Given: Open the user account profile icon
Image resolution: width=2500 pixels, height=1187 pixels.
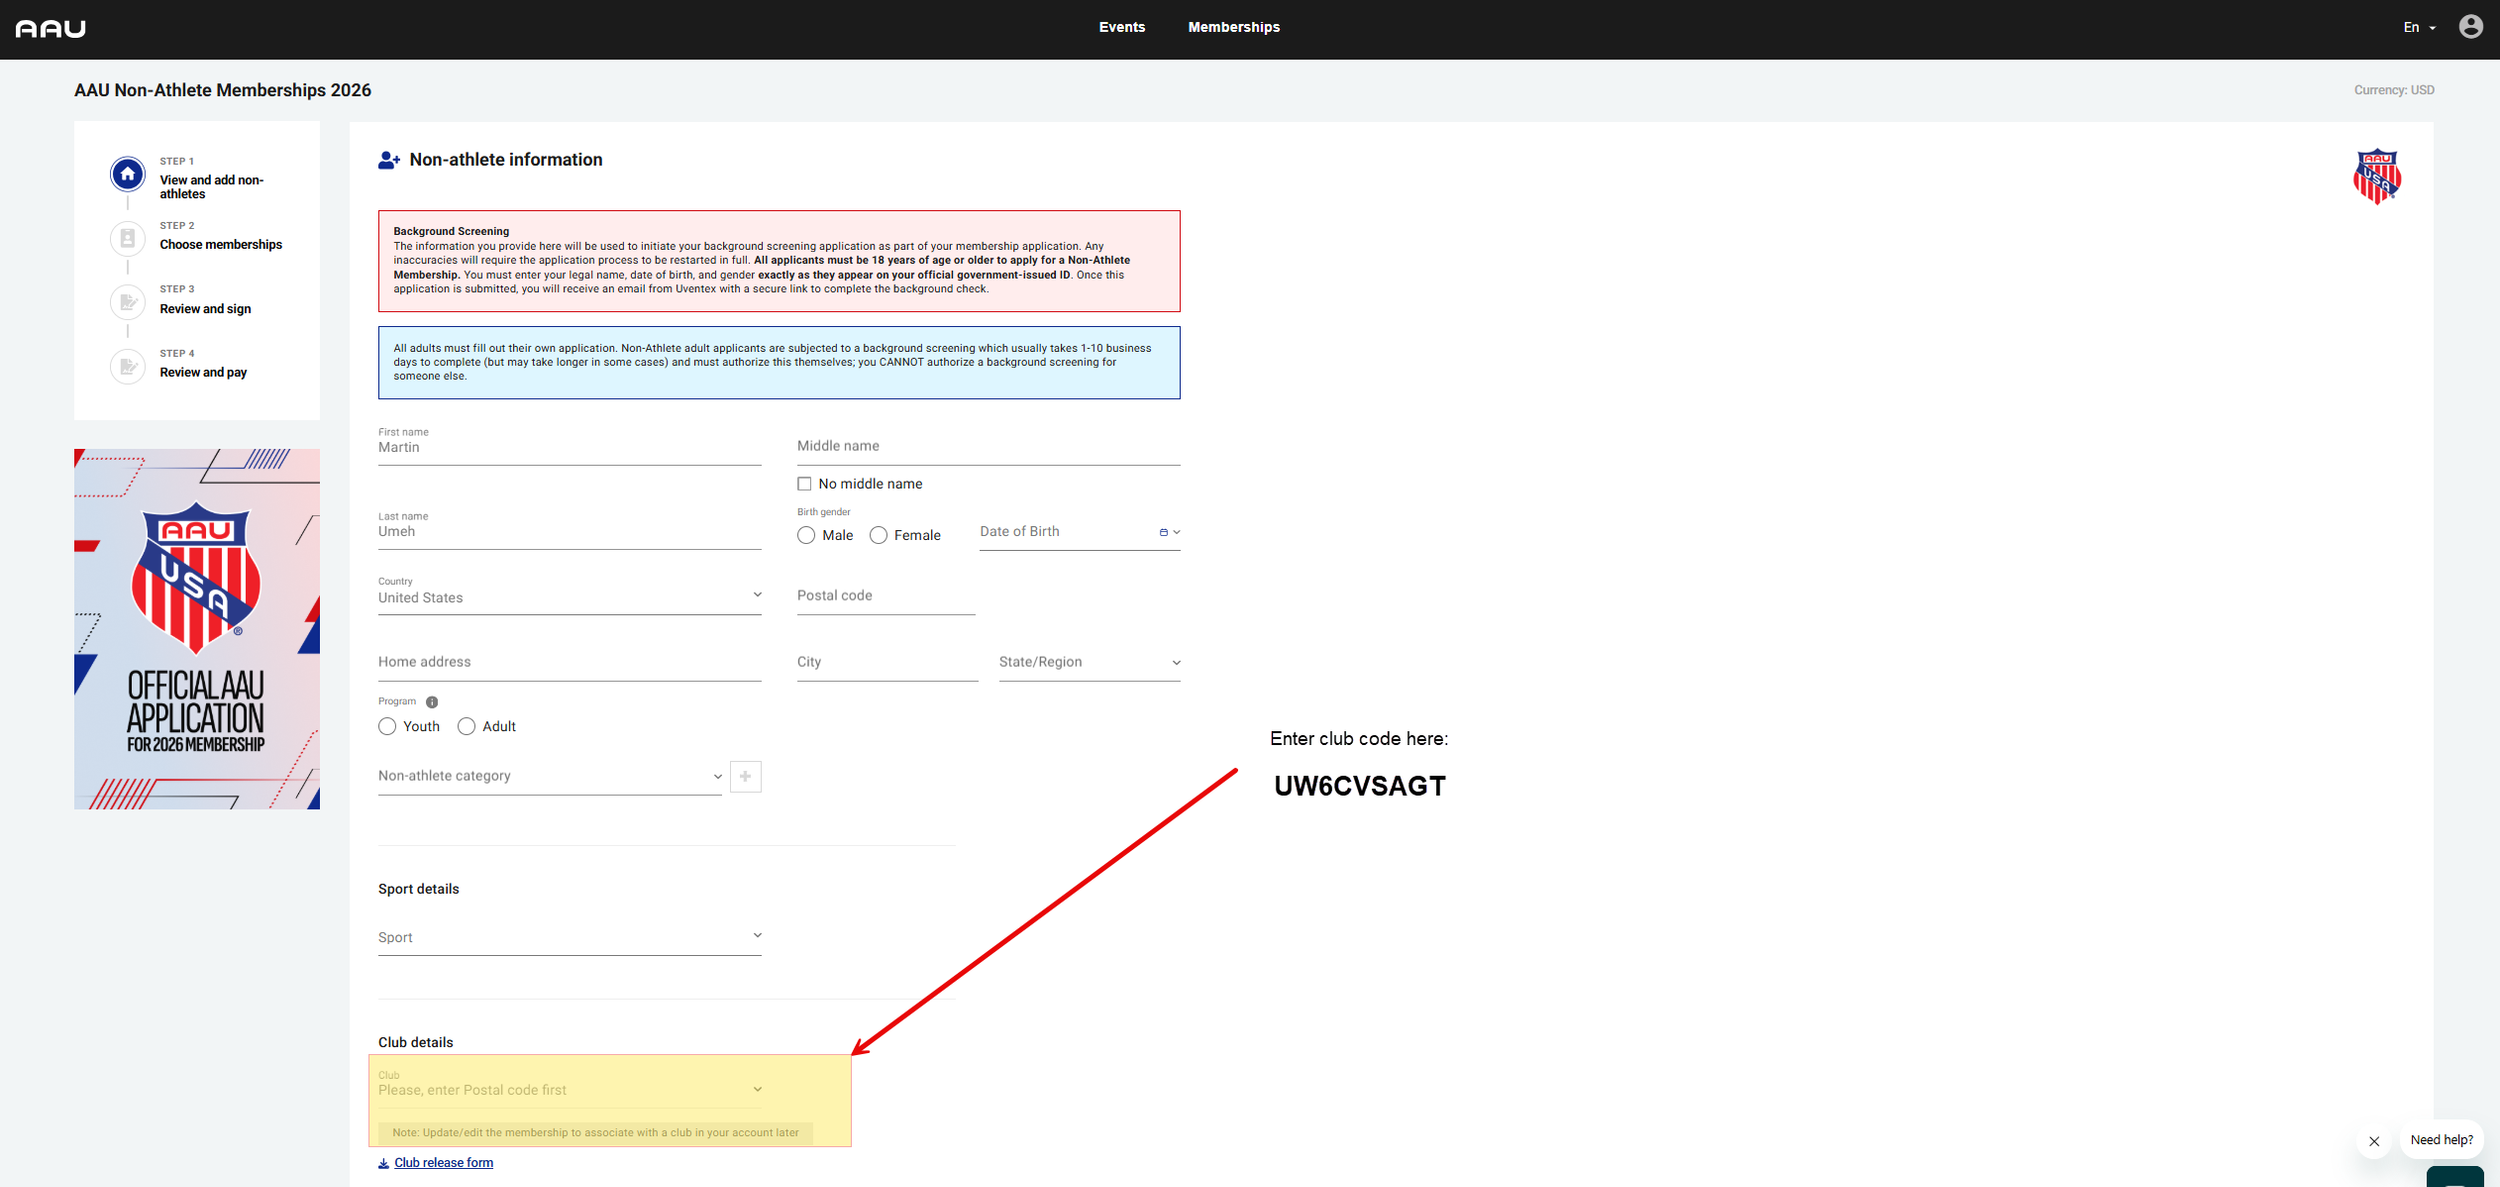Looking at the screenshot, I should tap(2470, 27).
